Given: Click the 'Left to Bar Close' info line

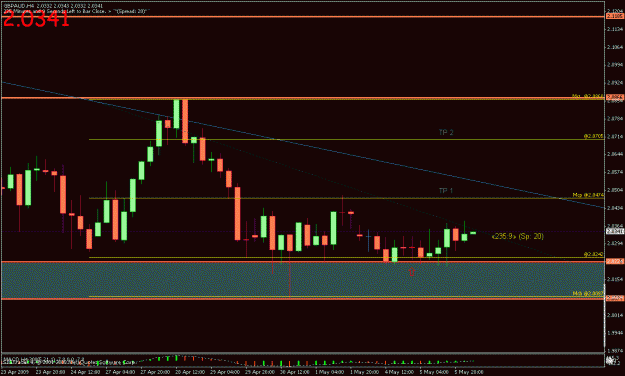Looking at the screenshot, I should coord(76,11).
